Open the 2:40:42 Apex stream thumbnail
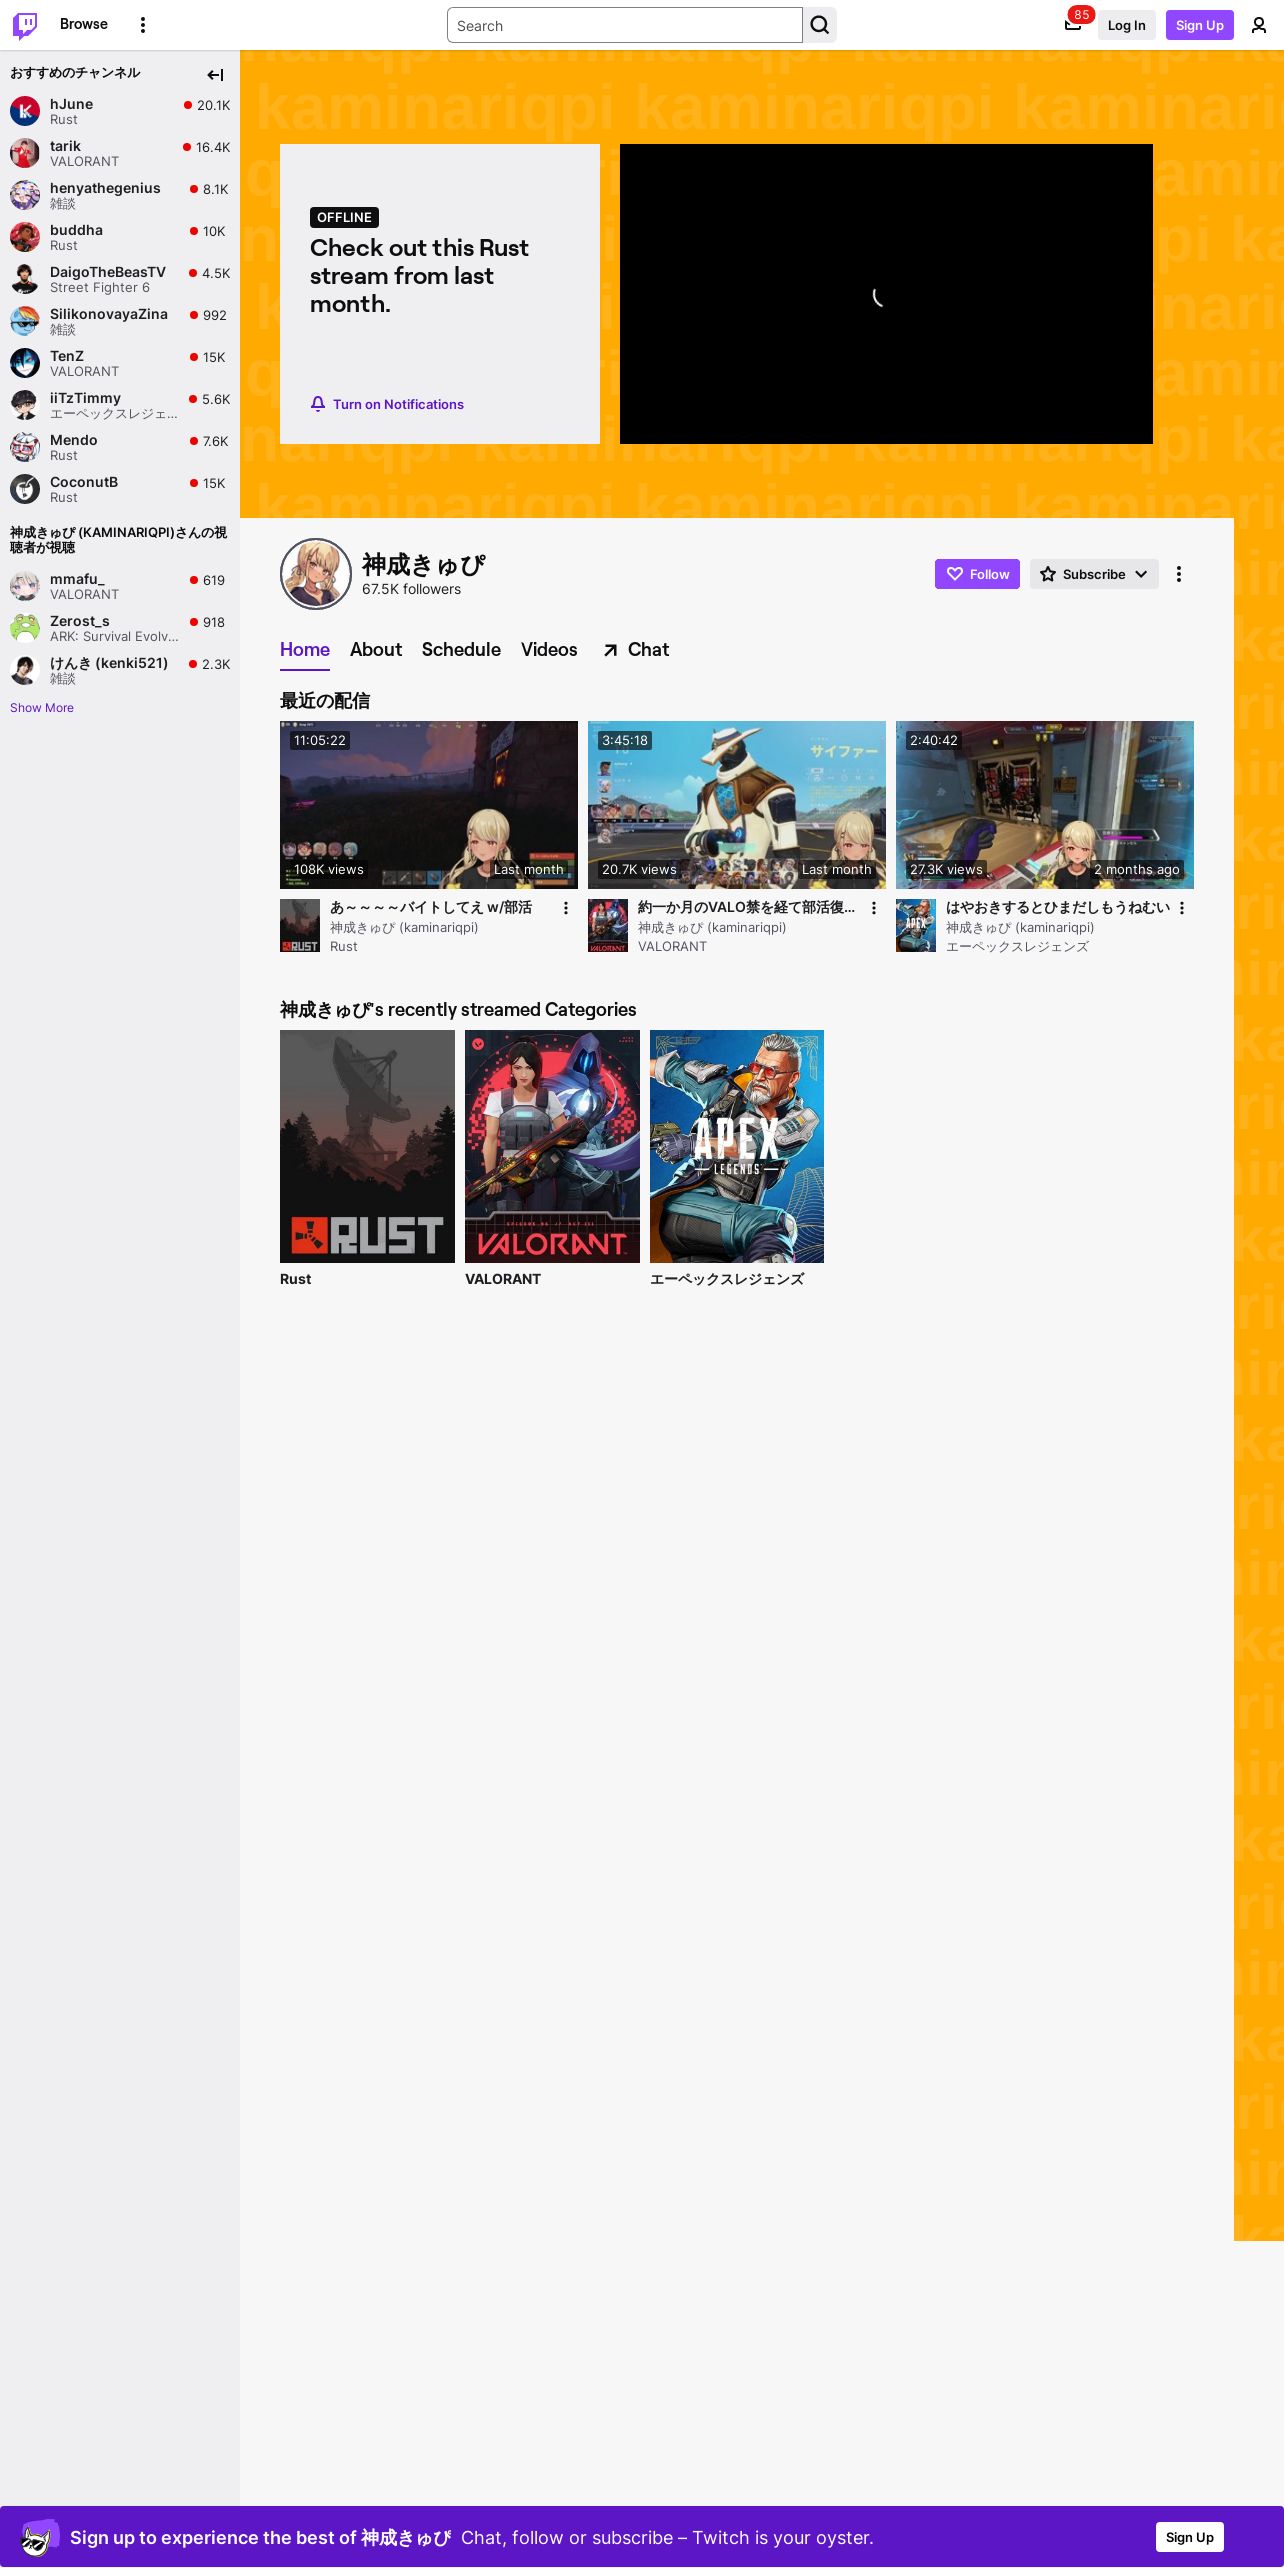The width and height of the screenshot is (1284, 2568). [1045, 805]
